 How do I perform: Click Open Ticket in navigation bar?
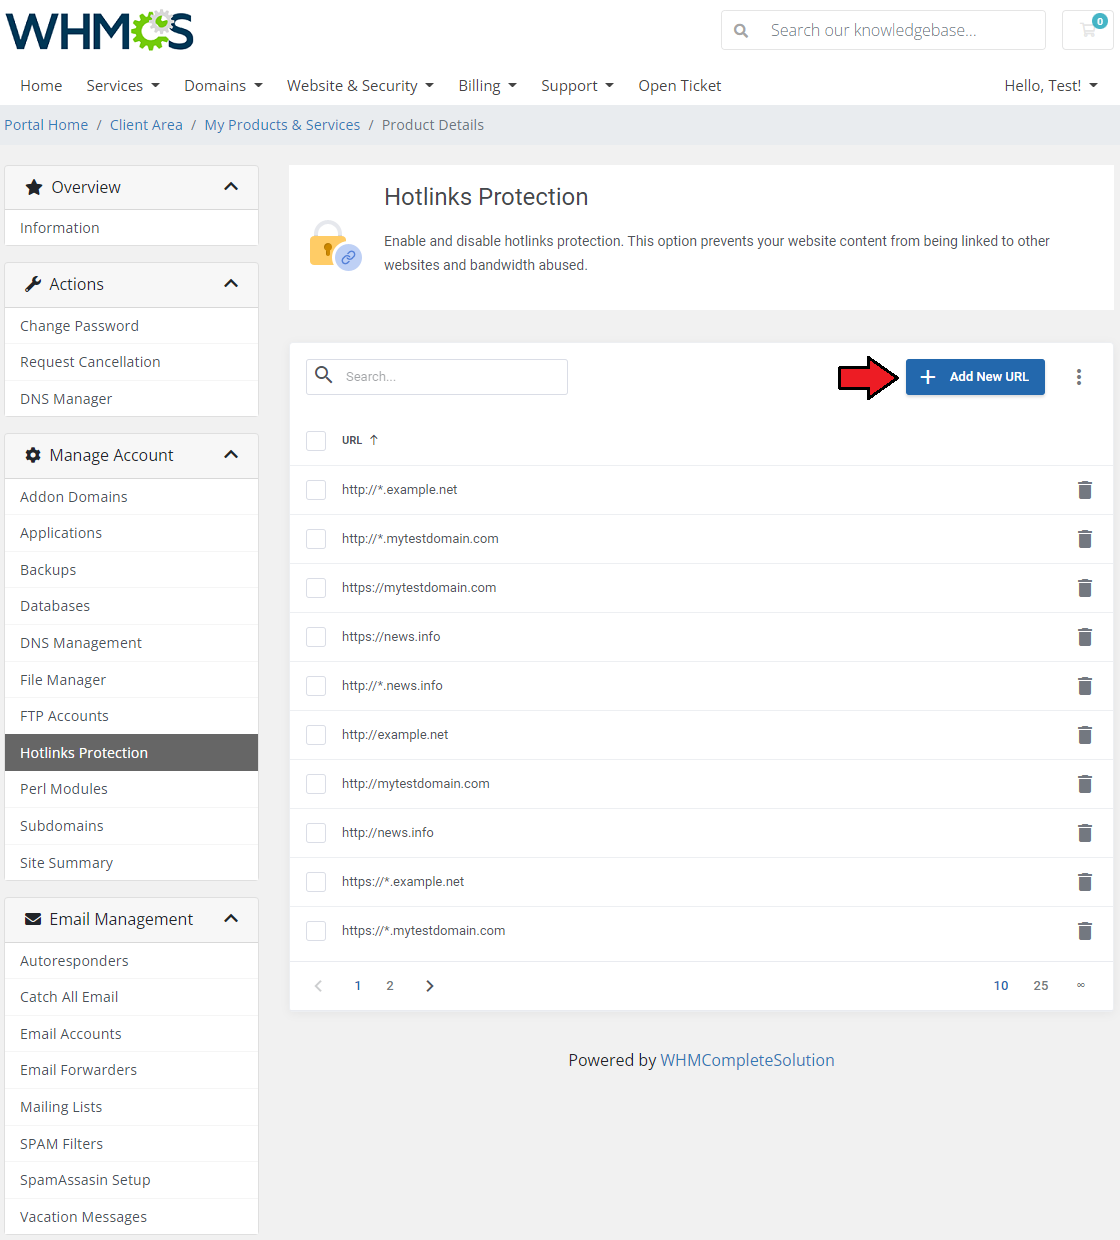tap(680, 86)
